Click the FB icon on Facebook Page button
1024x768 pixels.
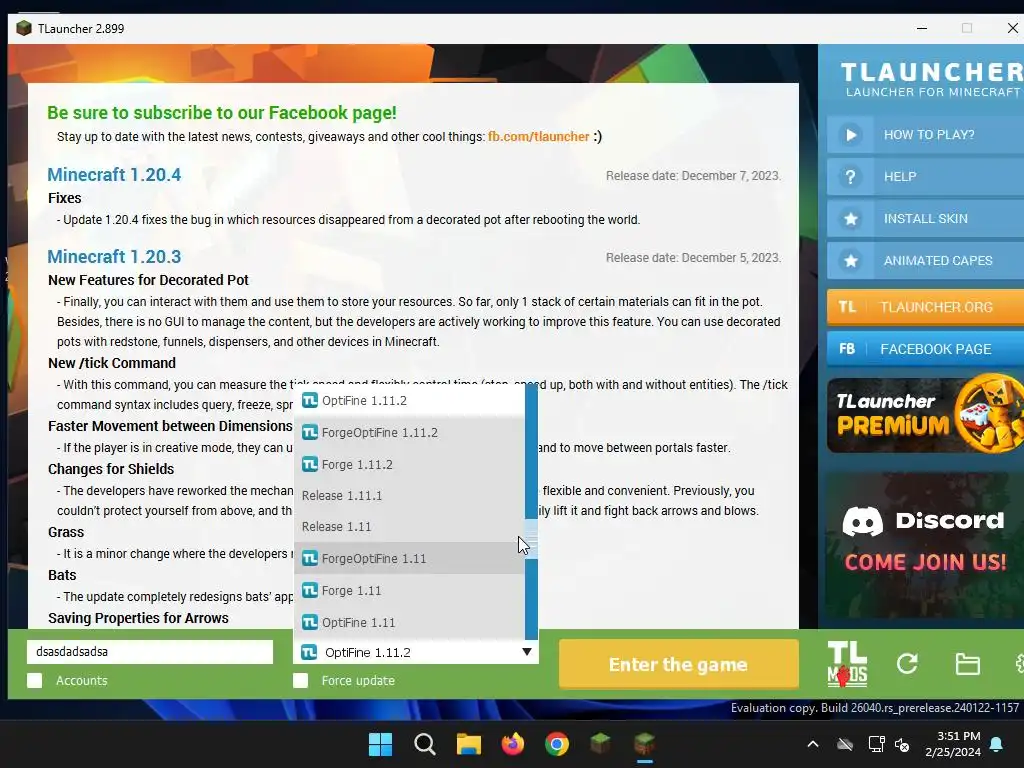pos(847,349)
